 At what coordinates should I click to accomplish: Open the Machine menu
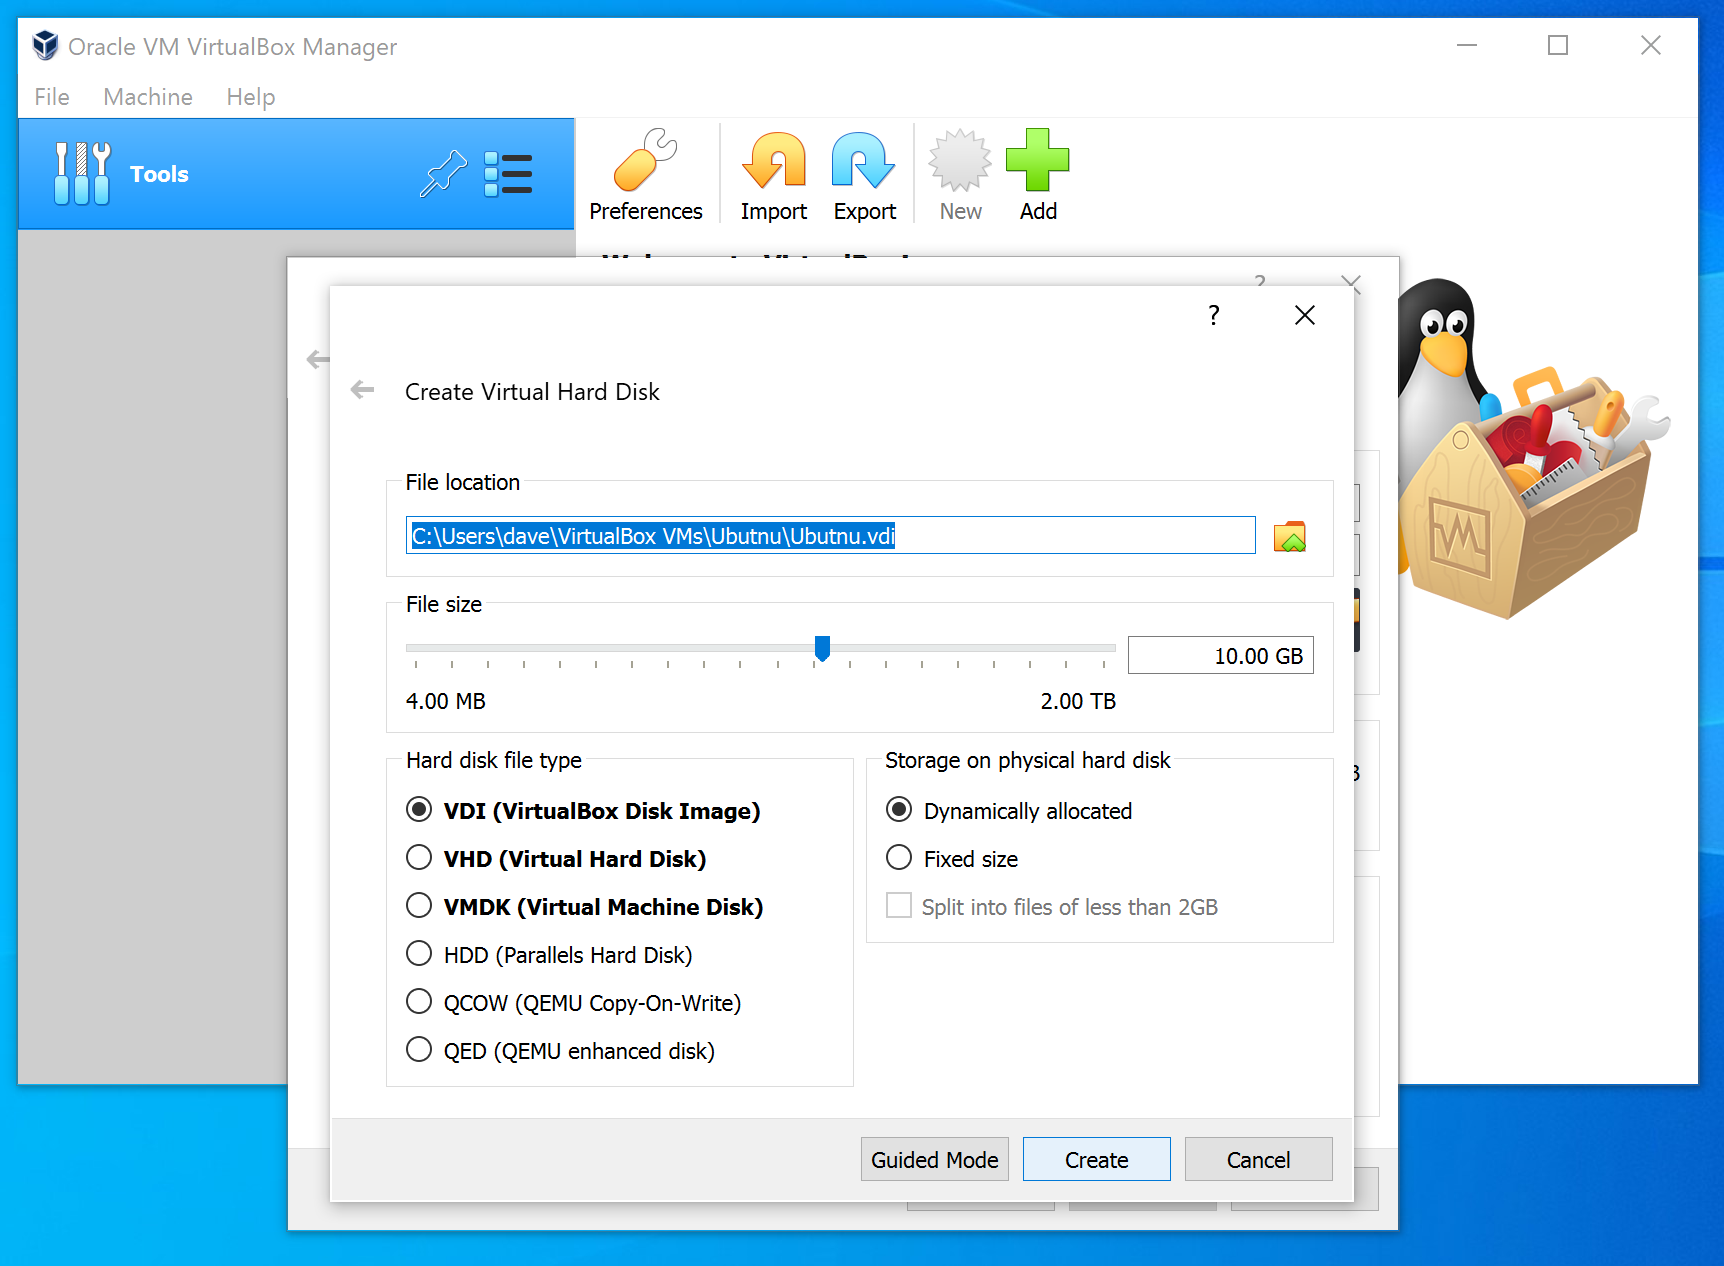pyautogui.click(x=148, y=97)
